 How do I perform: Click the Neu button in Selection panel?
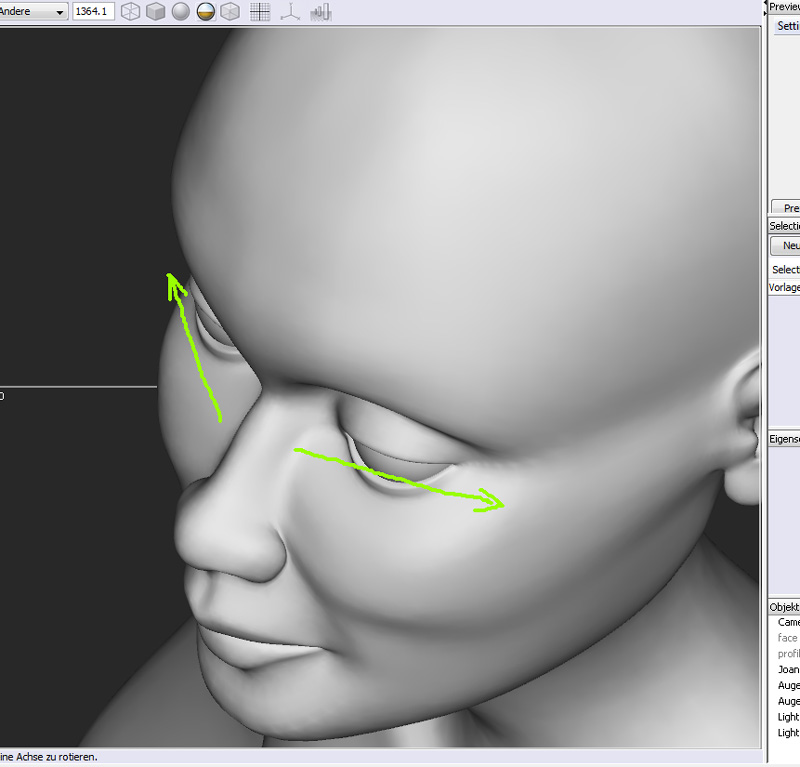(x=785, y=245)
